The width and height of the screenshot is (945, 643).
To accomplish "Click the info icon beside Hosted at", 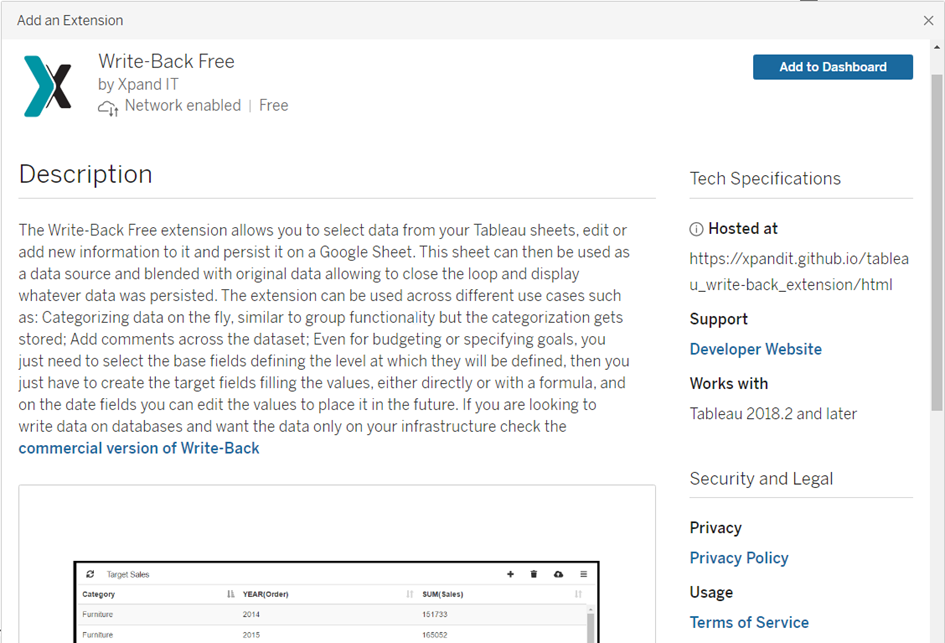I will click(x=696, y=229).
